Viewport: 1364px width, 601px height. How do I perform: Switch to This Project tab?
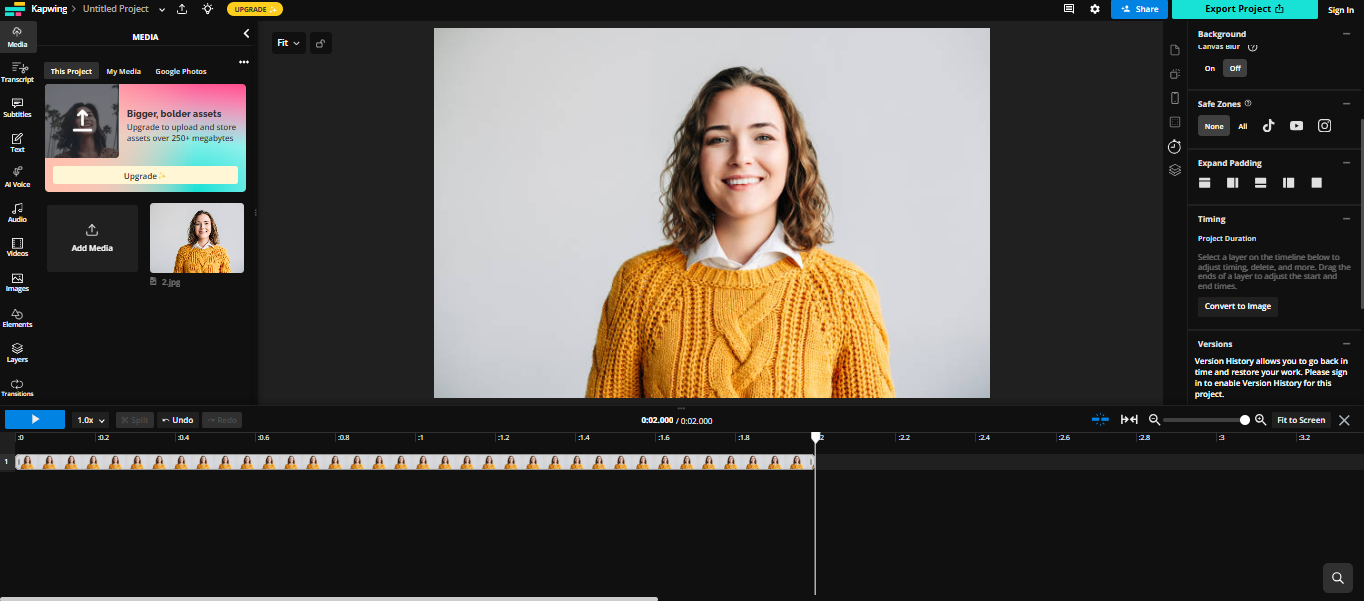coord(71,72)
